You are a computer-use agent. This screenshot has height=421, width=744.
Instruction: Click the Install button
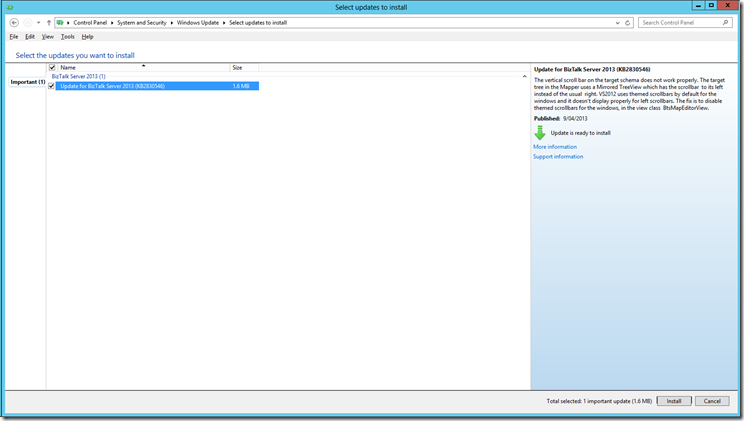tap(674, 401)
